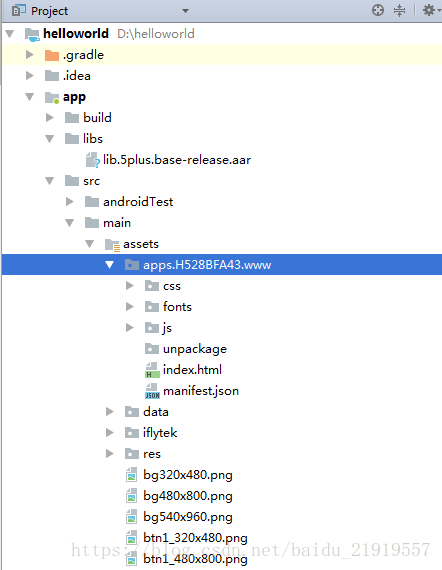442x570 pixels.
Task: Click the collapse all icon
Action: click(399, 10)
